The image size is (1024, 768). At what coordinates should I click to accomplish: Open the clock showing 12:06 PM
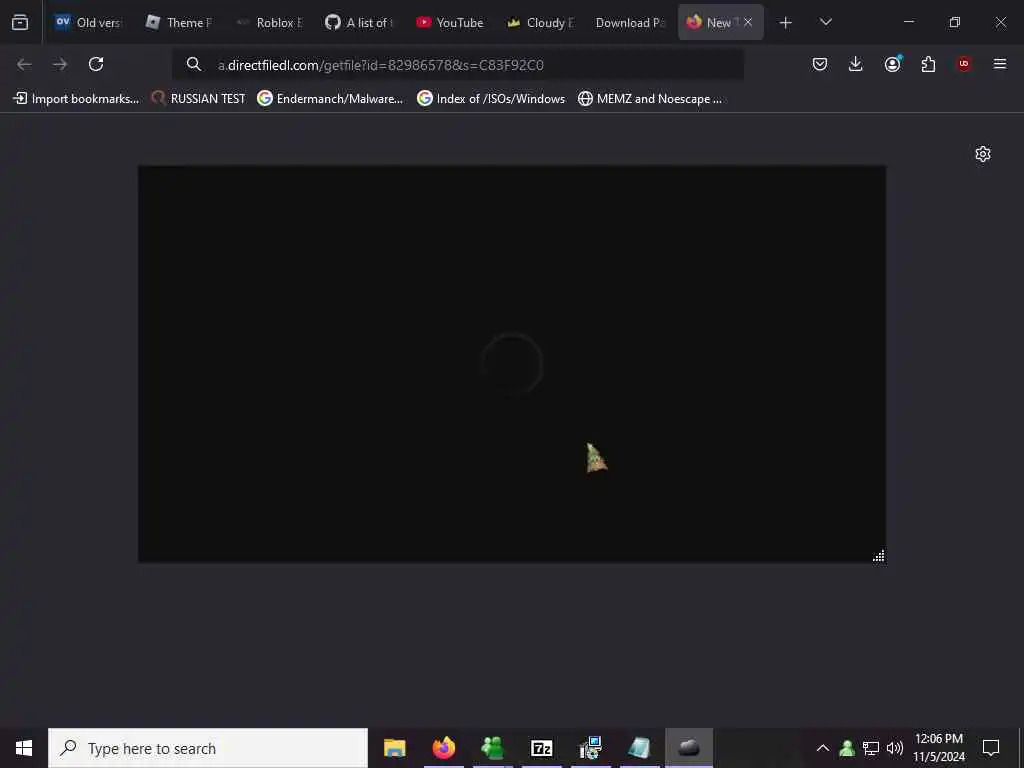click(x=938, y=748)
